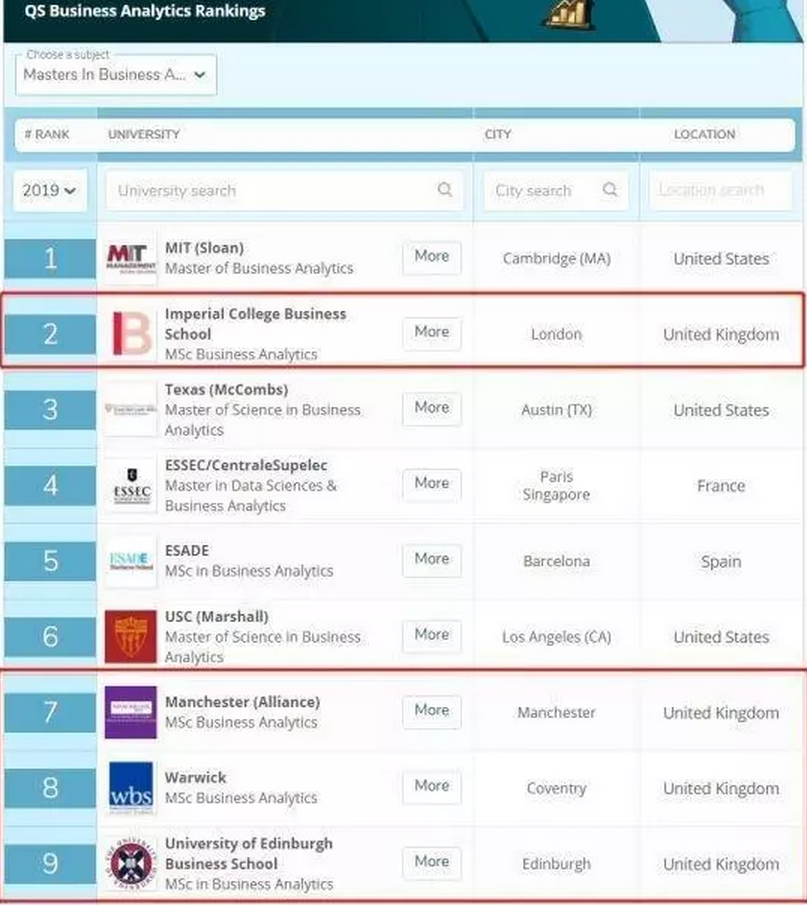The image size is (807, 905).
Task: Click More button for ESSEC/CentraleSupelec
Action: (432, 484)
